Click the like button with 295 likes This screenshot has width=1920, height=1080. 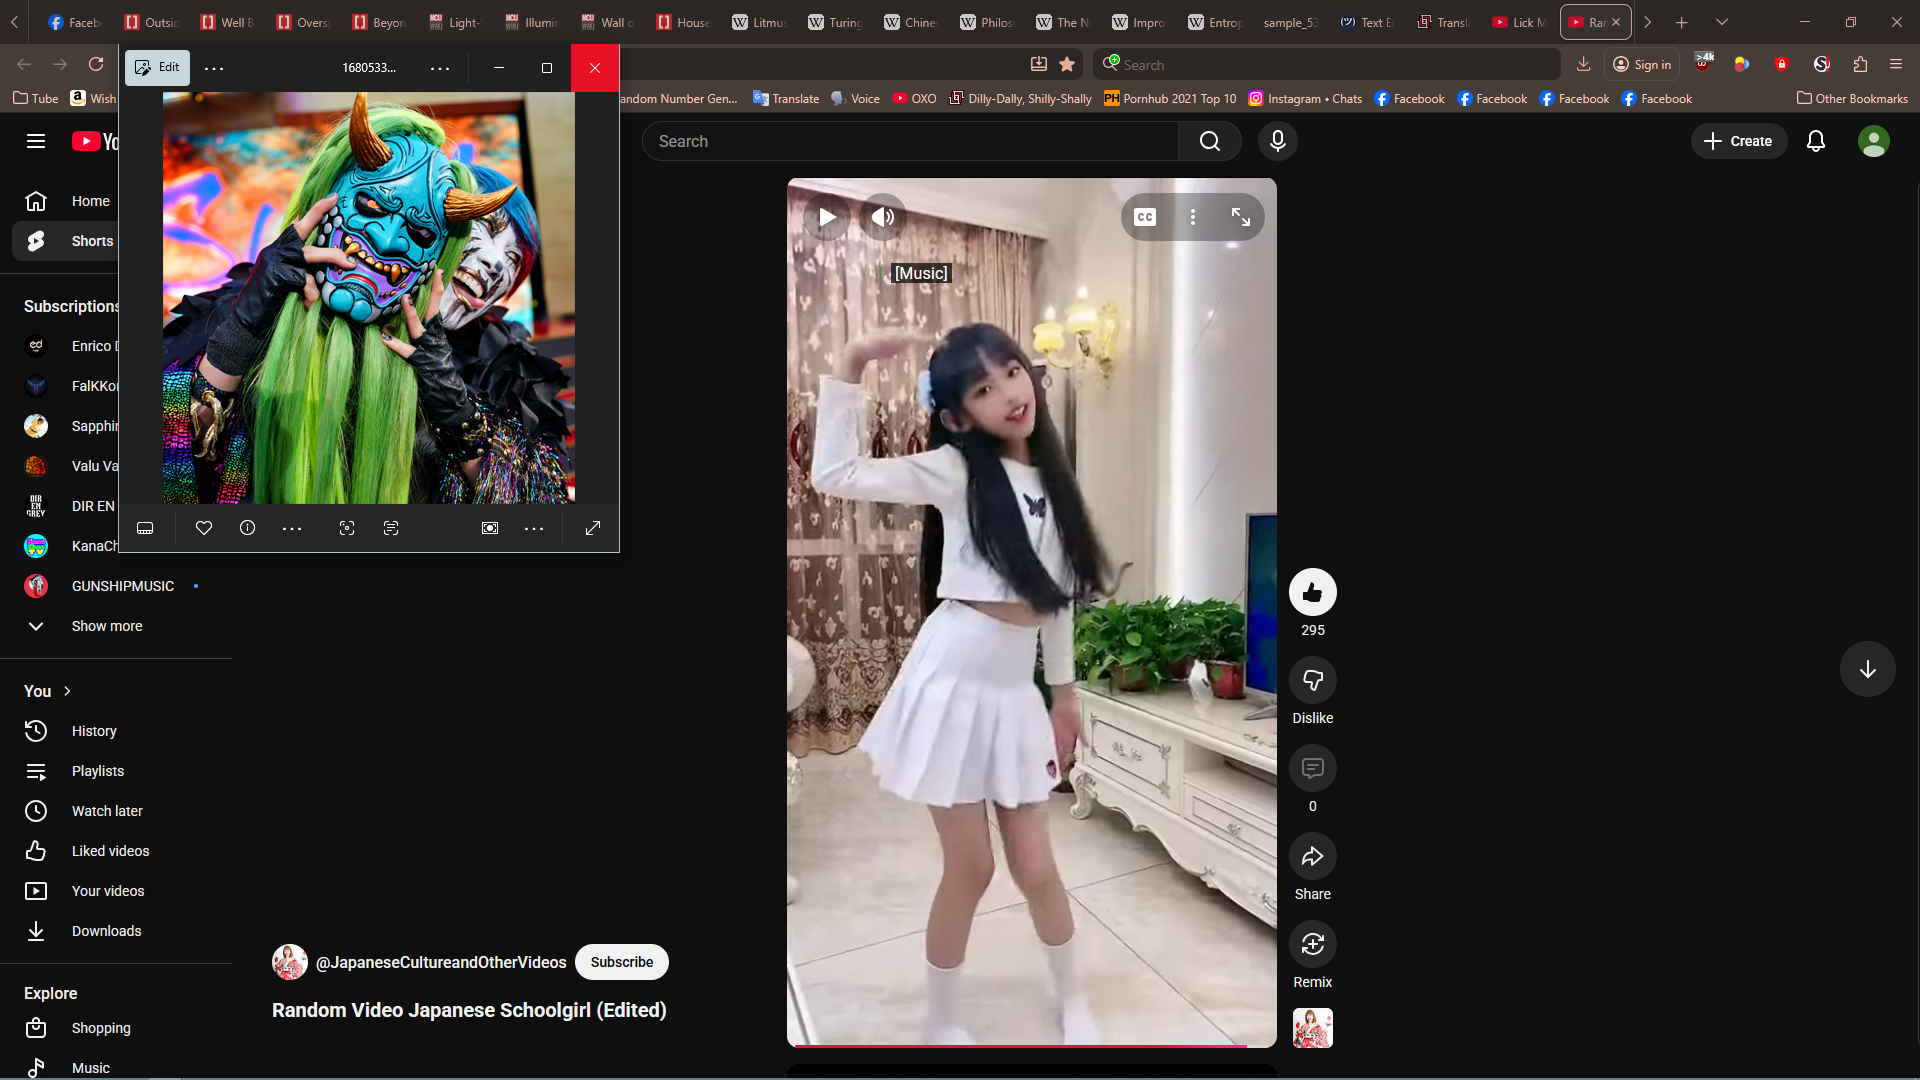pos(1312,592)
